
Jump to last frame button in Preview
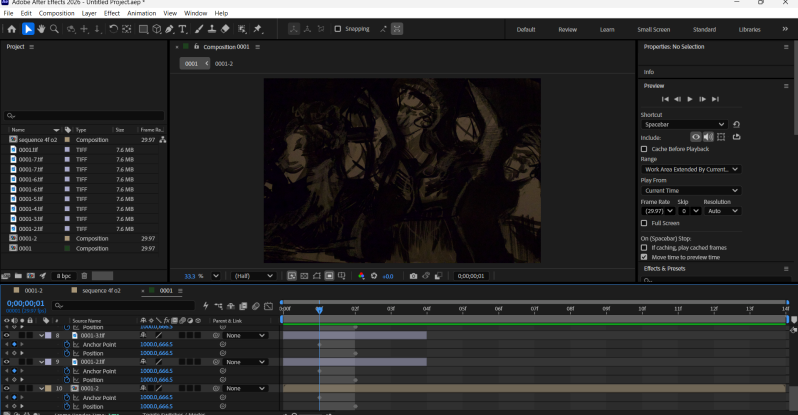tap(715, 99)
